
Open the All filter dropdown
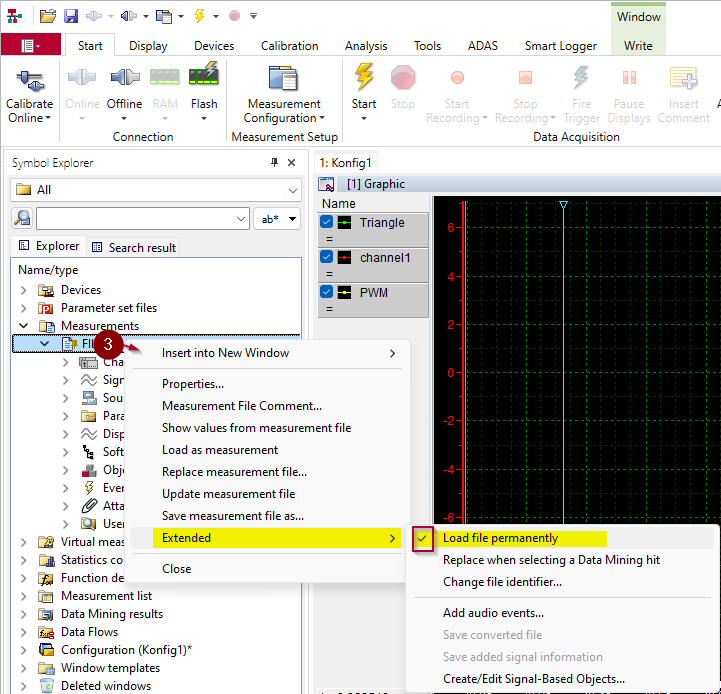point(155,190)
